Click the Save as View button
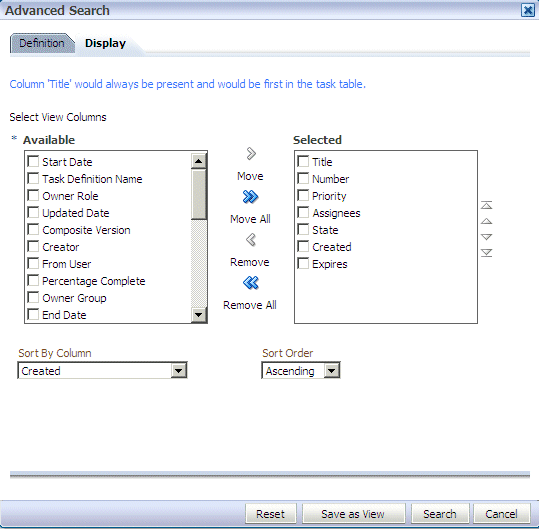Image resolution: width=539 pixels, height=529 pixels. 353,514
